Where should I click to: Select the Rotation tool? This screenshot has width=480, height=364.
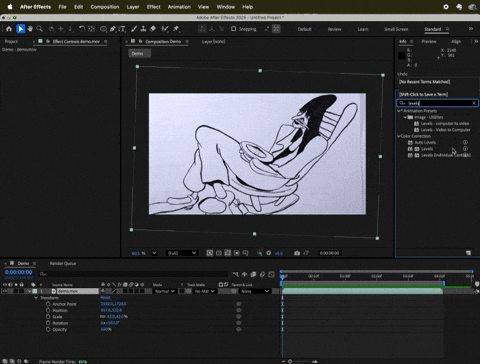pyautogui.click(x=82, y=29)
